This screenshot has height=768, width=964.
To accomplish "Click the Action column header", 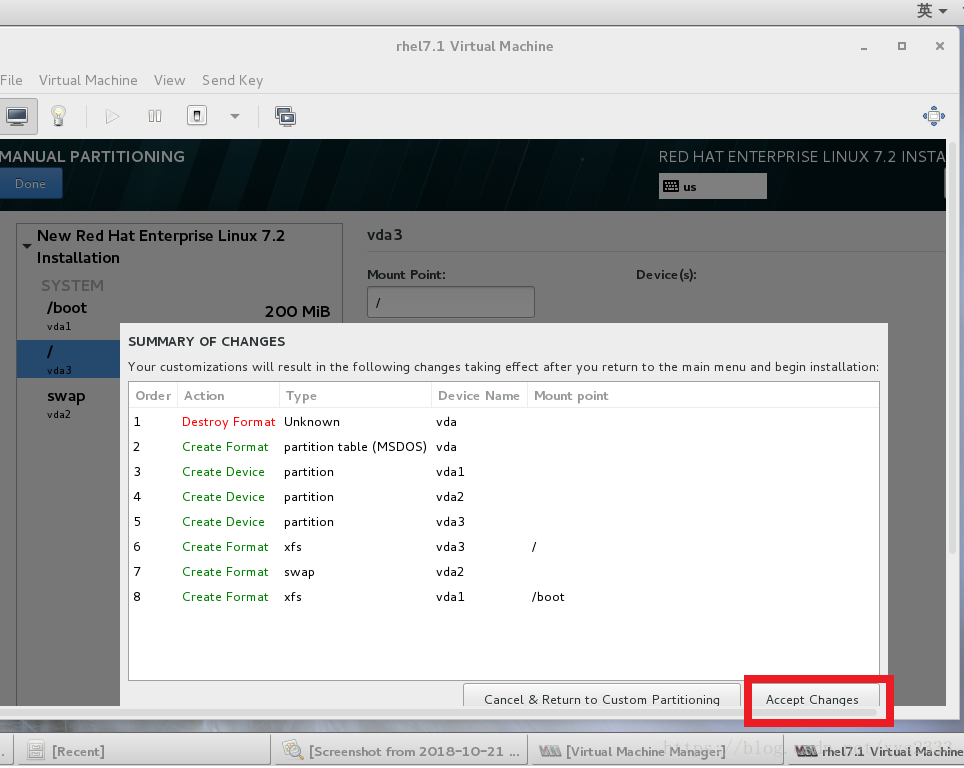I will tap(228, 395).
